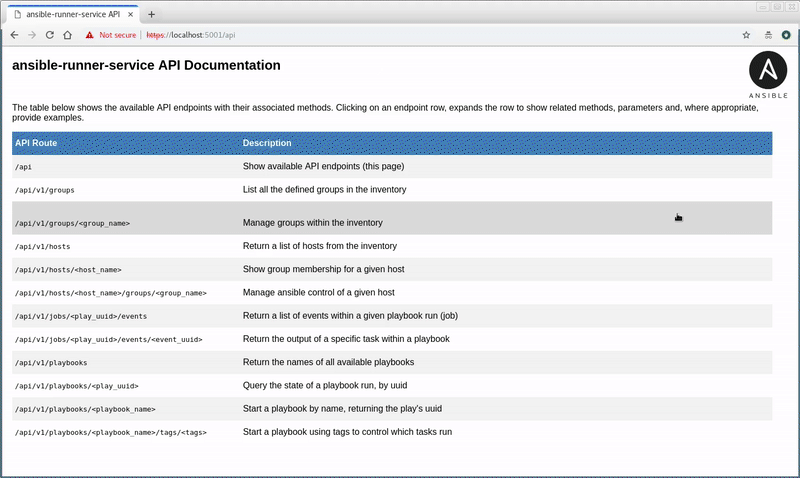Expand the /api endpoint row
The height and width of the screenshot is (478, 800).
392,166
